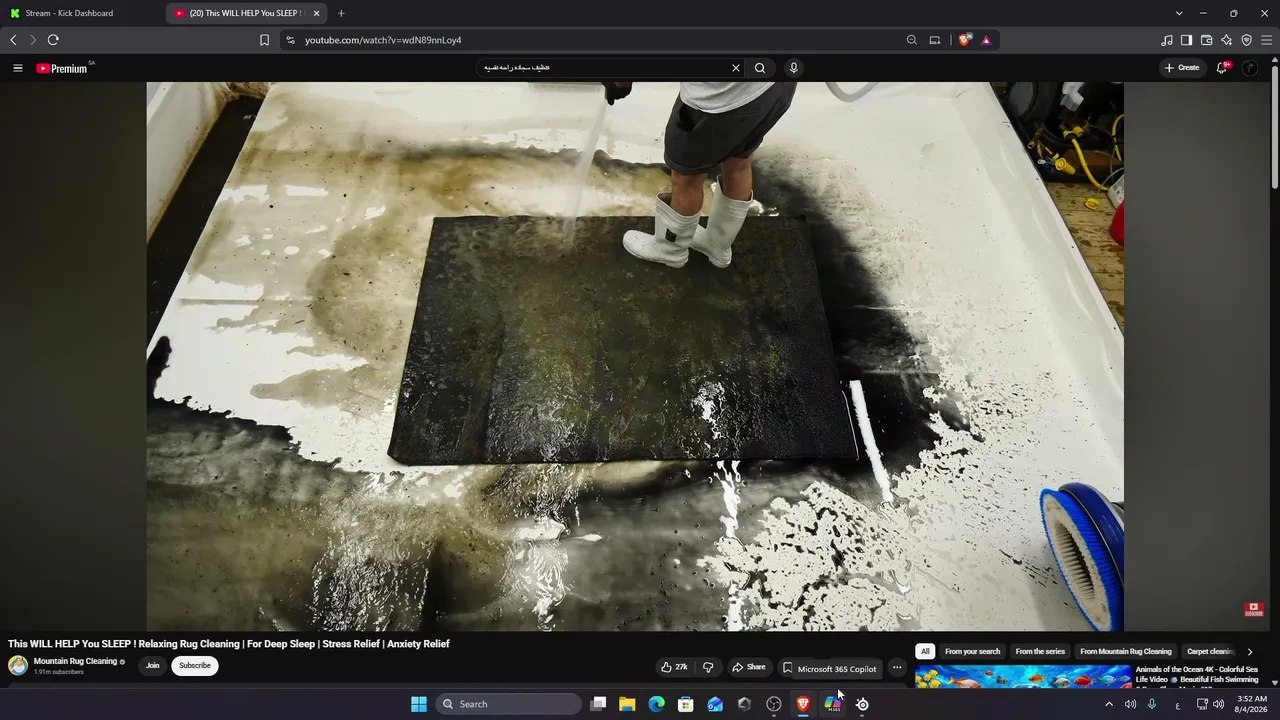Select the All filter chip

click(925, 651)
